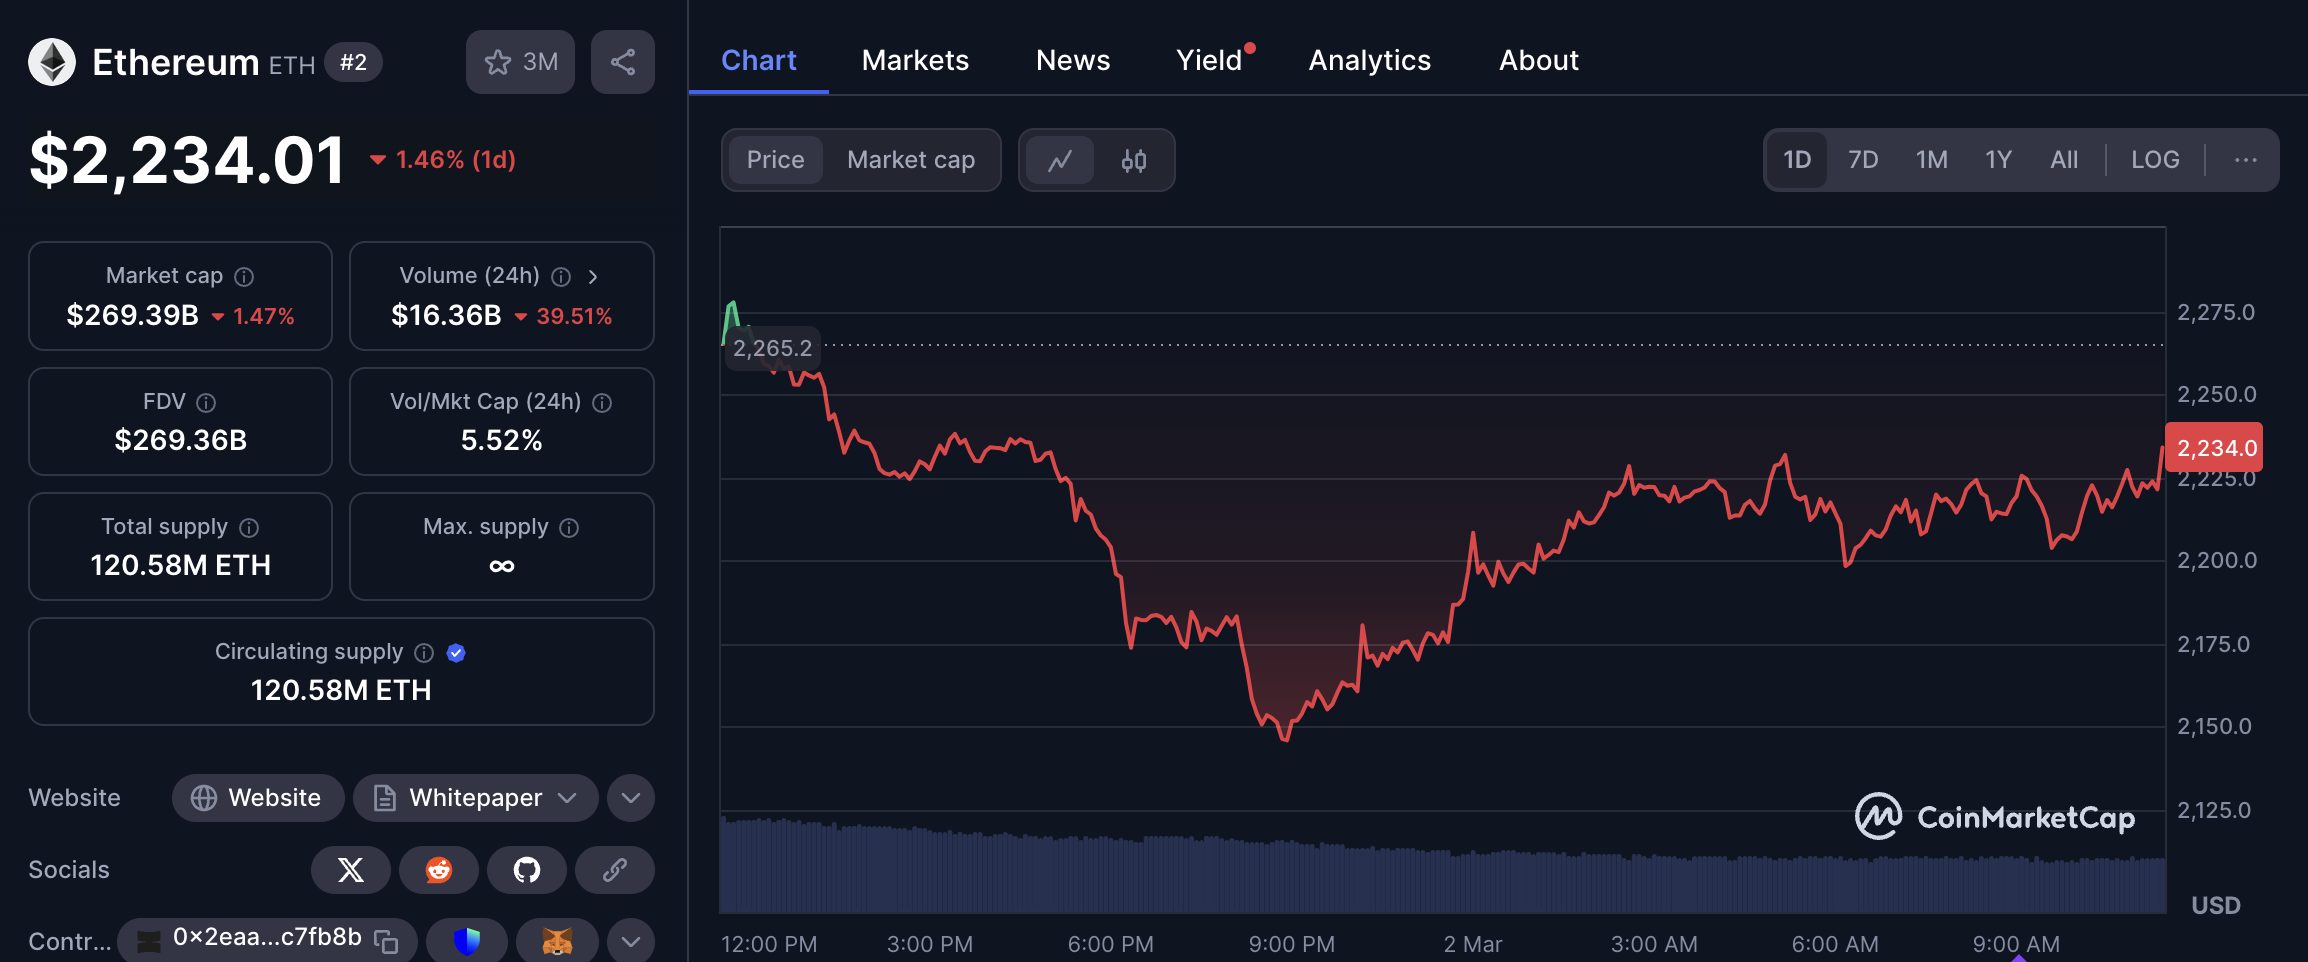Click the $269.39B market cap value
Image resolution: width=2308 pixels, height=962 pixels.
(132, 315)
